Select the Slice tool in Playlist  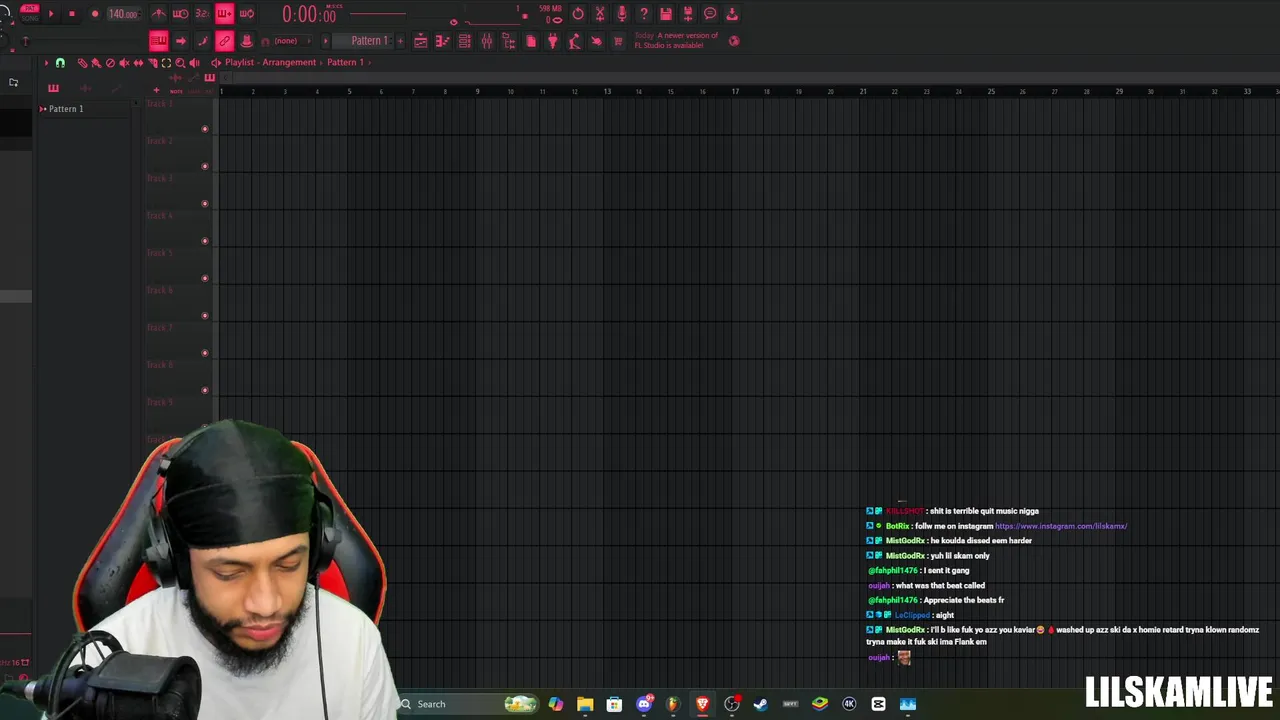(x=153, y=62)
